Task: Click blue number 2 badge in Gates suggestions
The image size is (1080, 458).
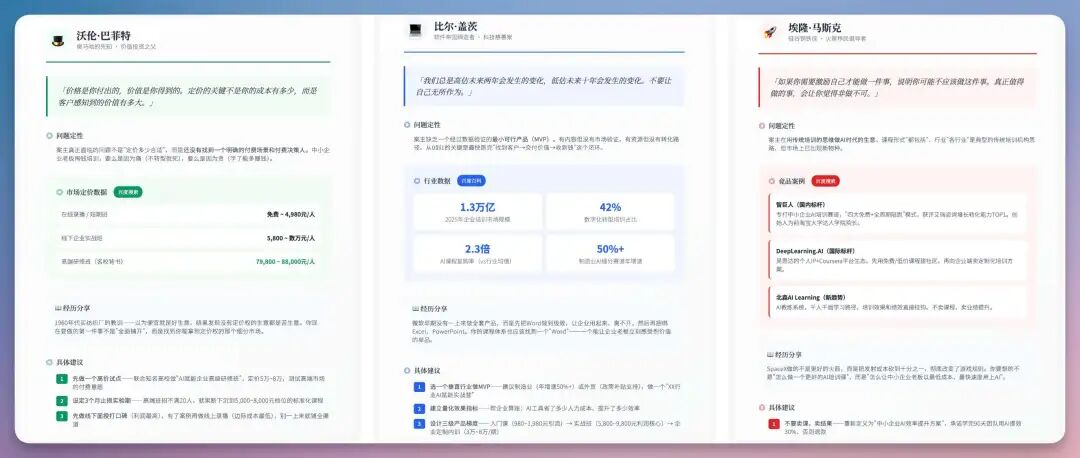Action: click(x=419, y=408)
